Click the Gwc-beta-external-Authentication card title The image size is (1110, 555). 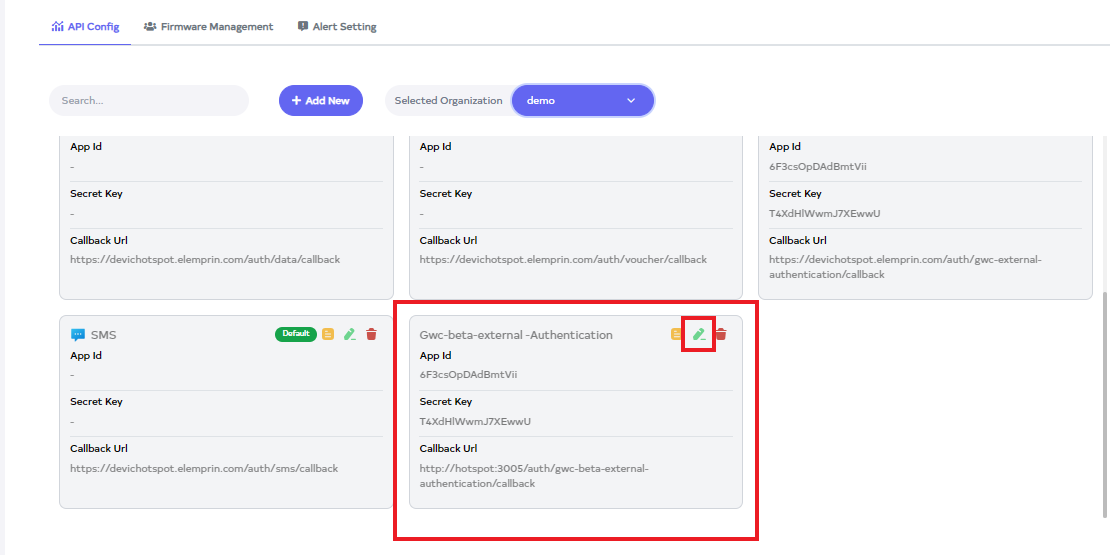coord(516,335)
